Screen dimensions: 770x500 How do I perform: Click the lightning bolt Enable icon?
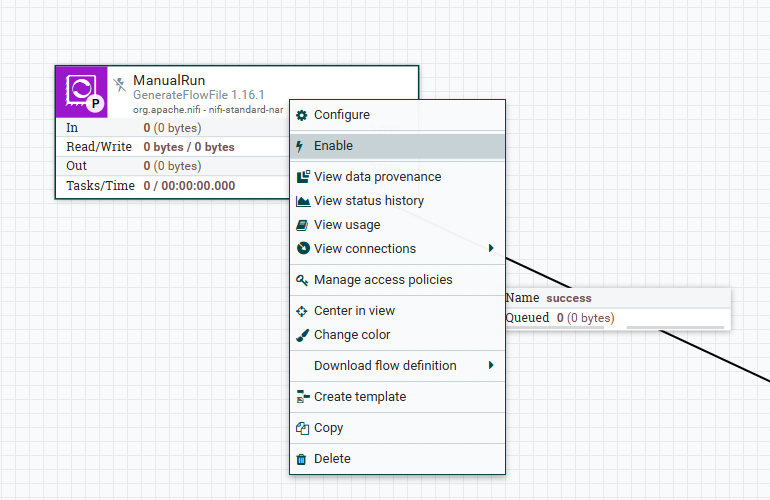300,146
